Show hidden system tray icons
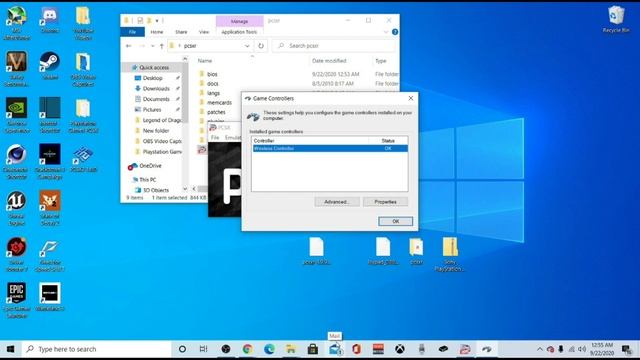The image size is (640, 360). [x=540, y=349]
